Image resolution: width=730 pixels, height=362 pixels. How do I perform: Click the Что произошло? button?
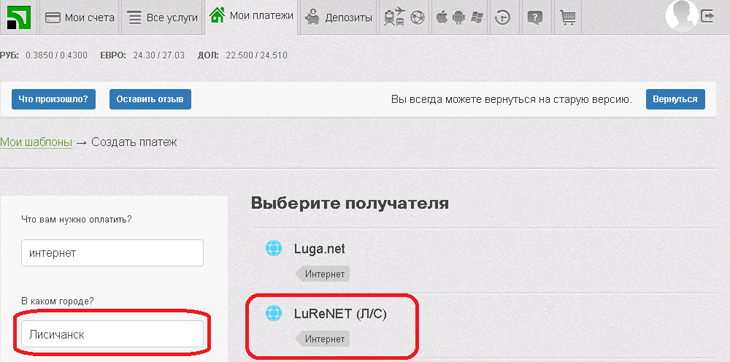tap(54, 99)
